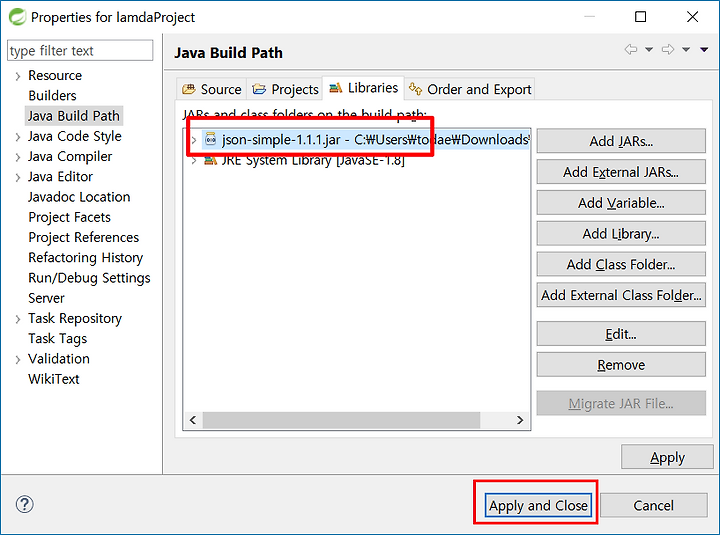
Task: Expand the Task Repository node
Action: (x=18, y=319)
